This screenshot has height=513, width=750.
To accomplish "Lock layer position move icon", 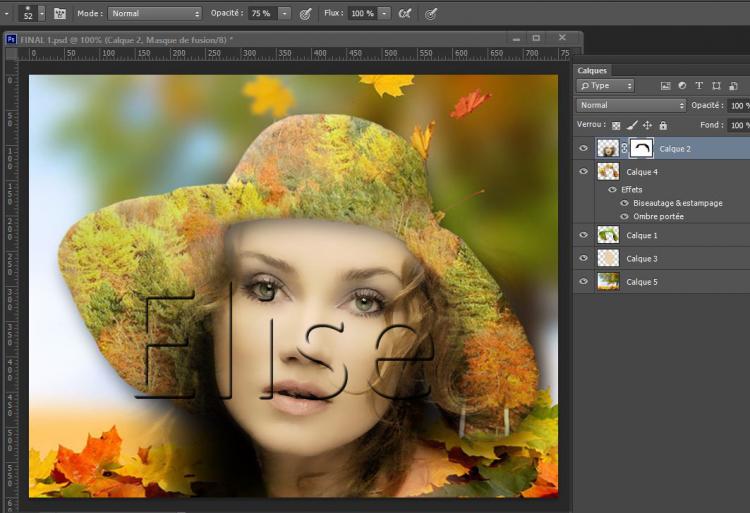I will (x=647, y=125).
